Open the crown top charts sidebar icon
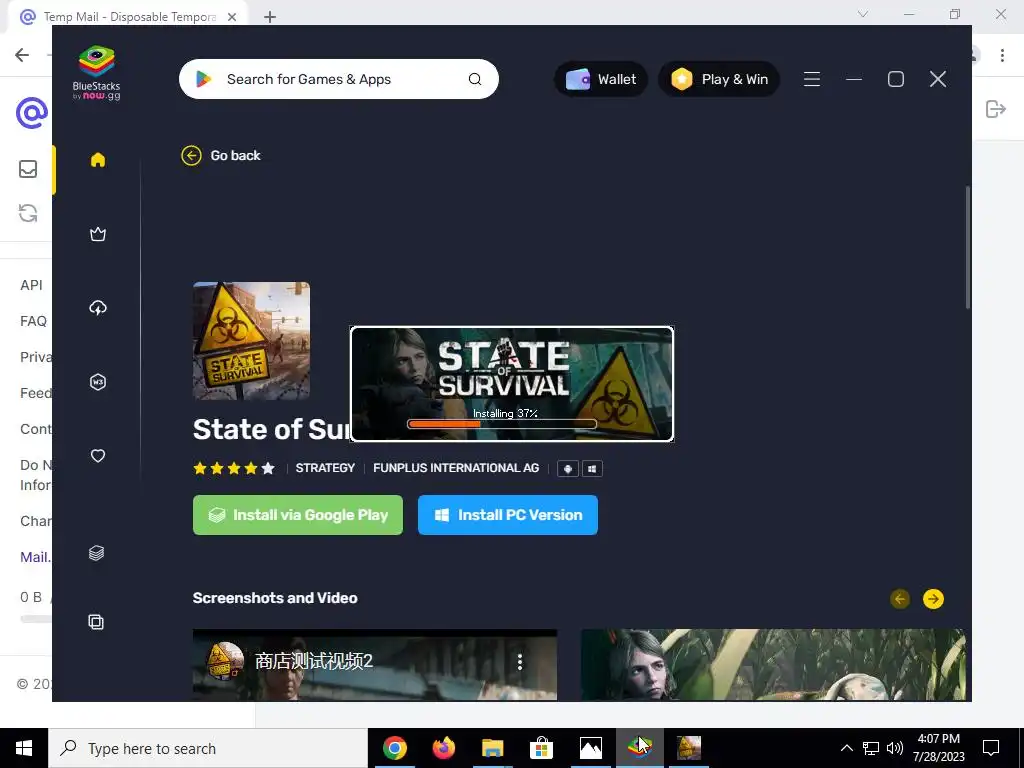 click(x=98, y=234)
